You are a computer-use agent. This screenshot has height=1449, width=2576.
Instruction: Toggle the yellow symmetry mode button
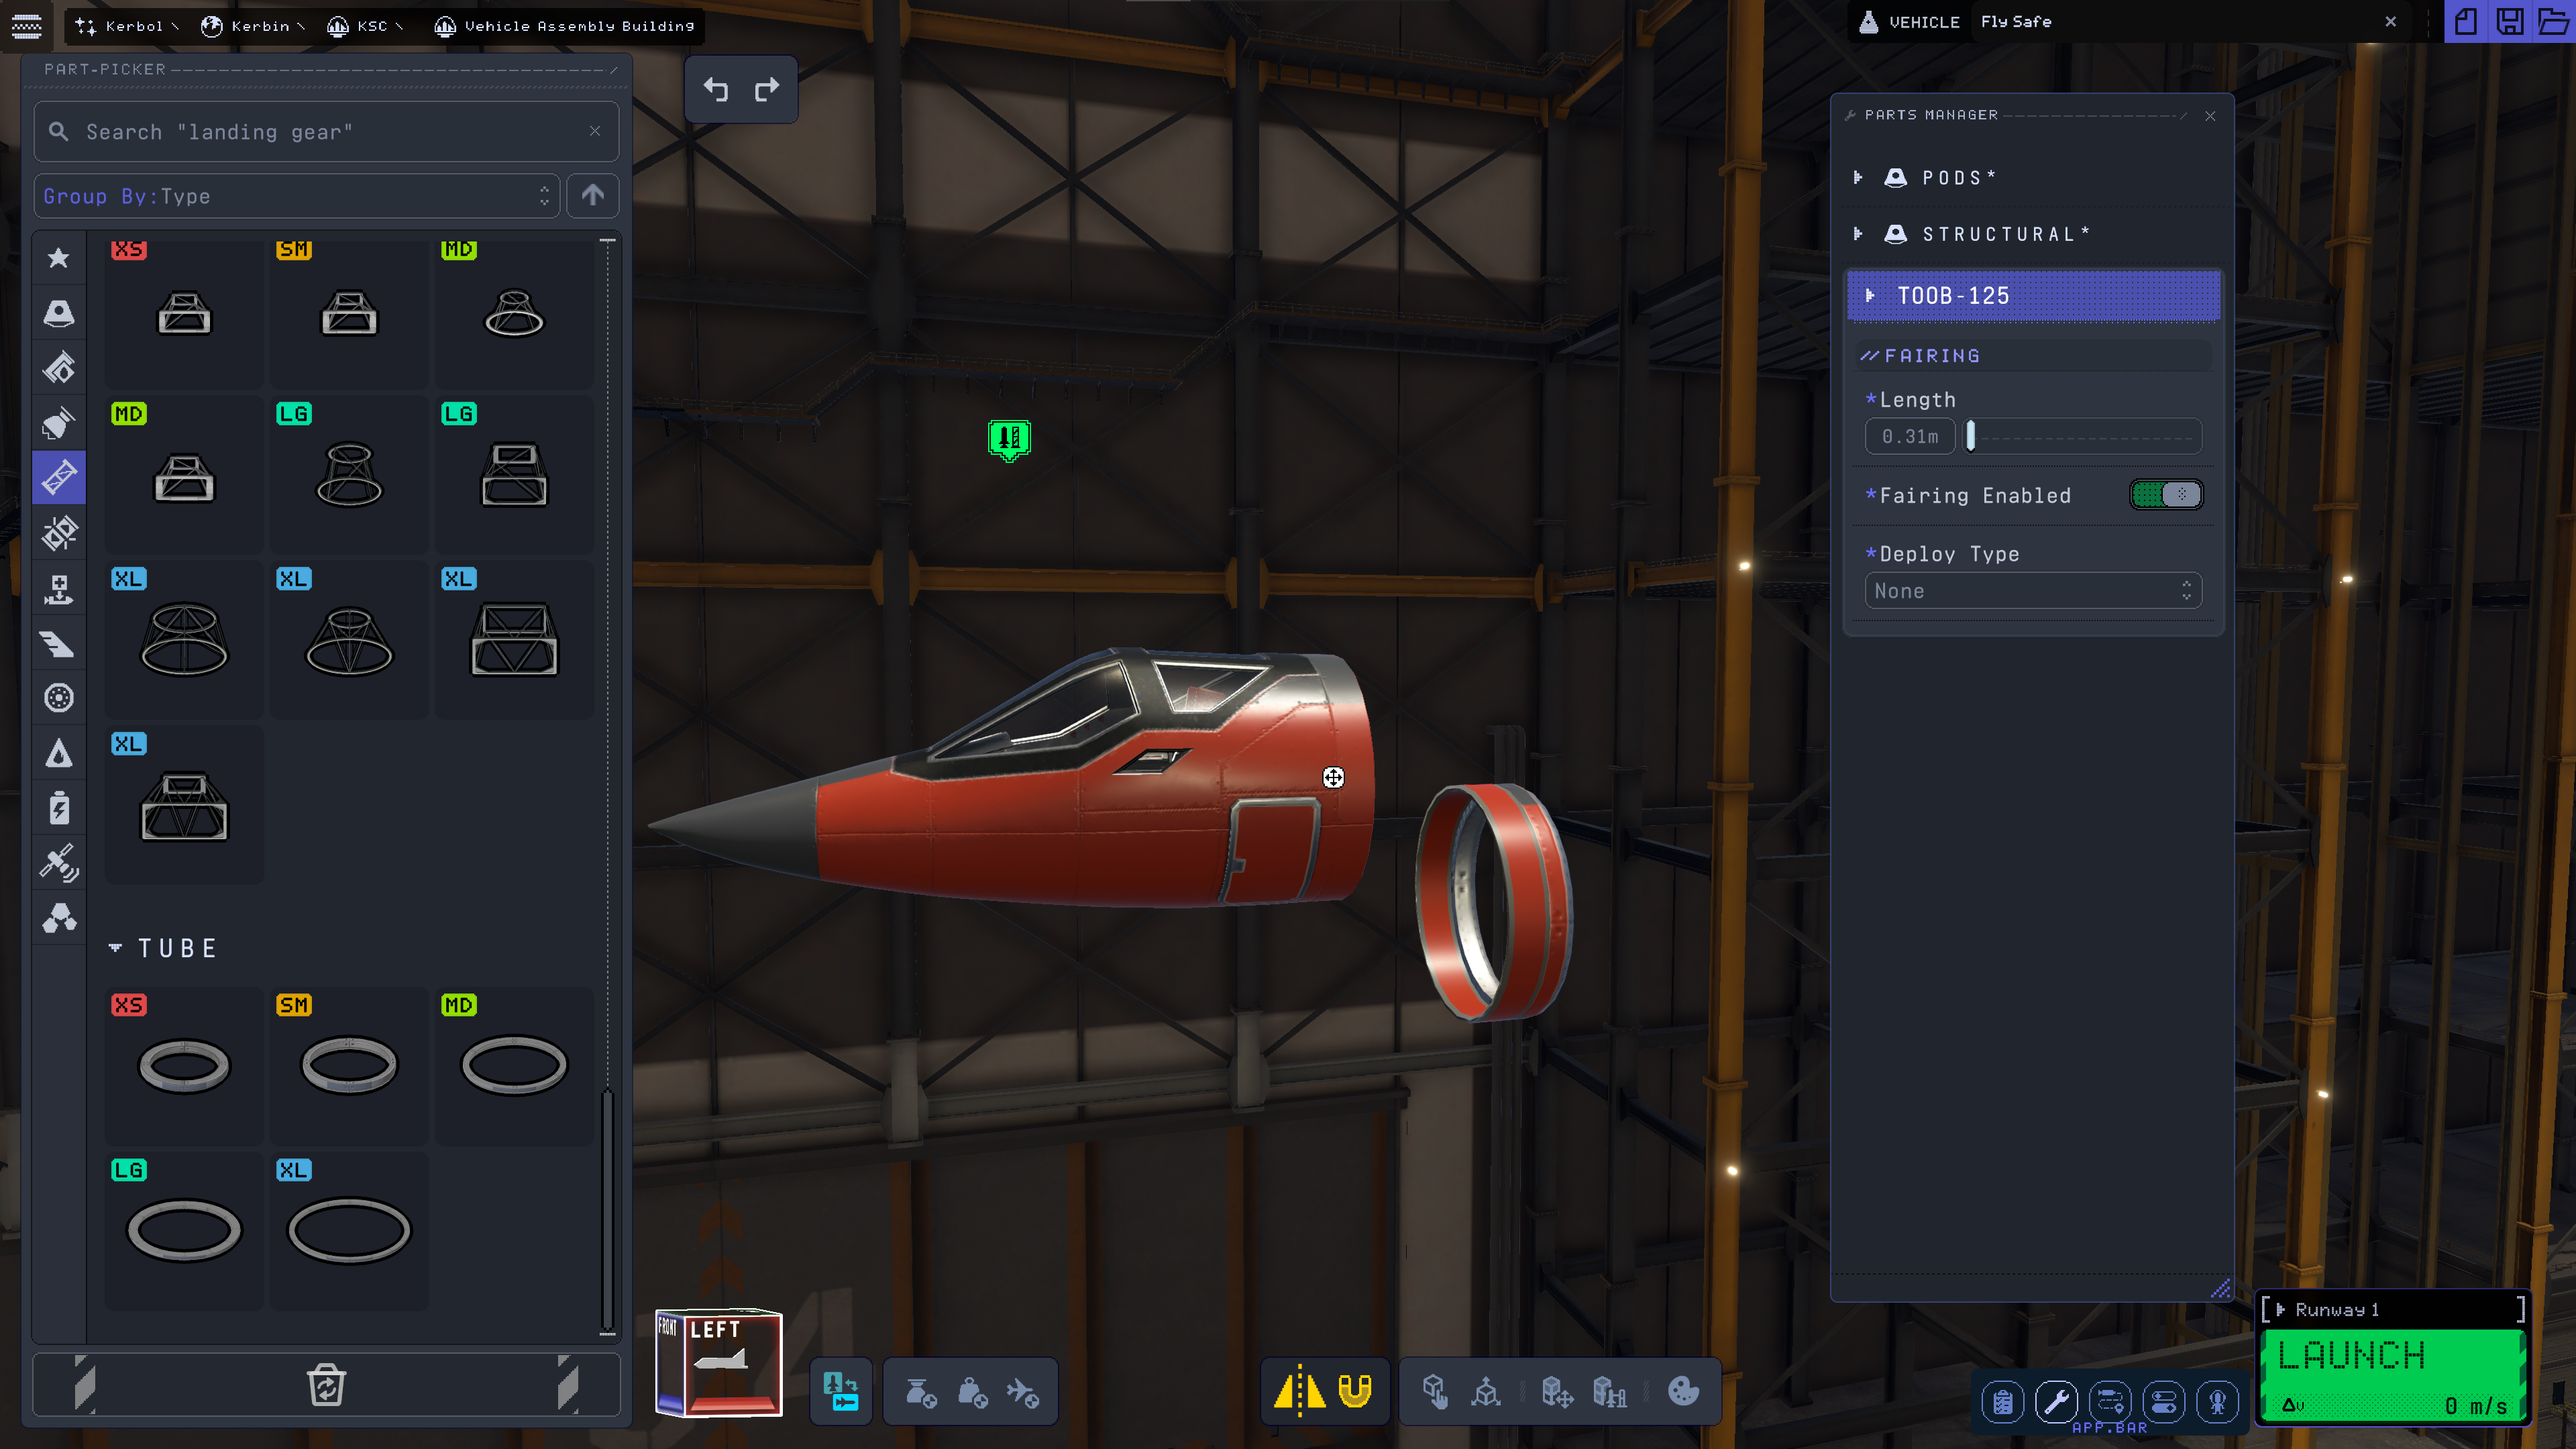click(x=1299, y=1392)
